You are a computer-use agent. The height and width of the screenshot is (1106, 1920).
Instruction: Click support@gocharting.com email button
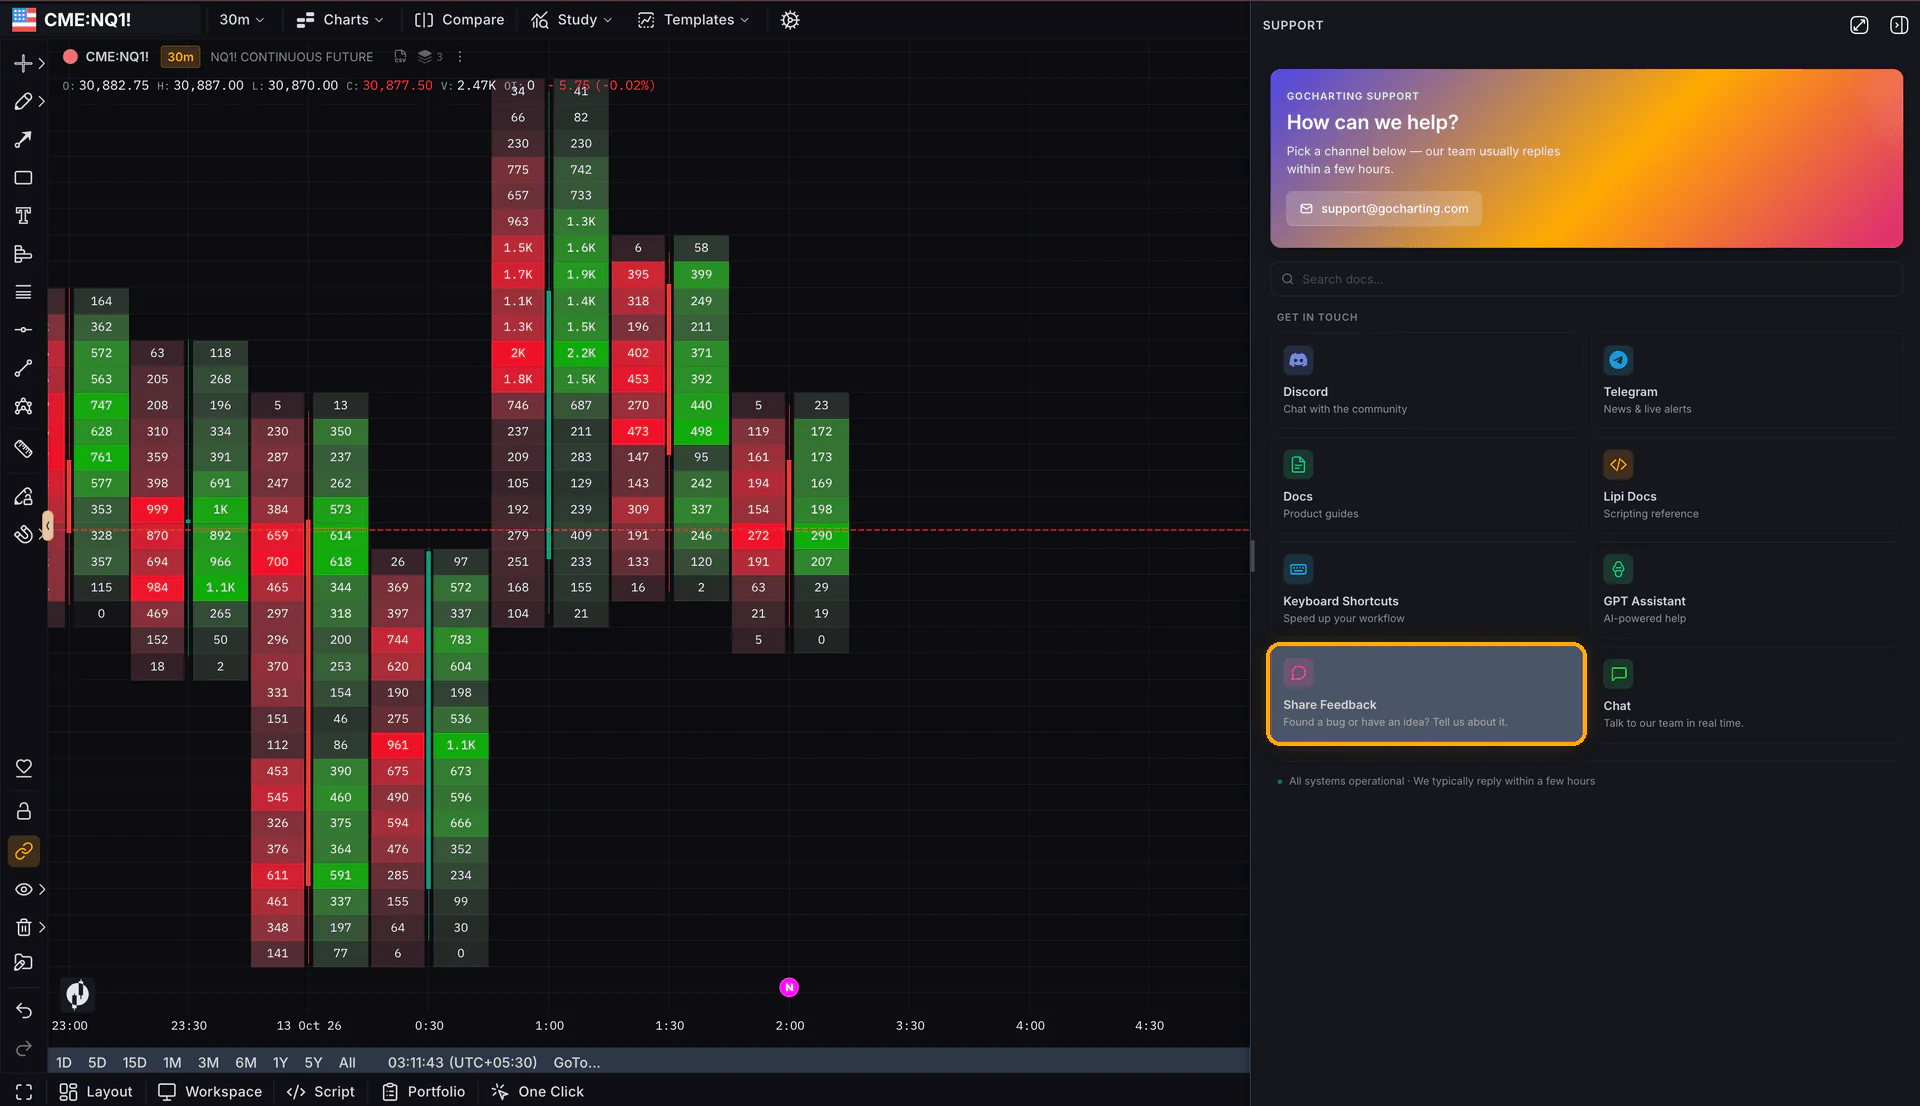point(1384,209)
